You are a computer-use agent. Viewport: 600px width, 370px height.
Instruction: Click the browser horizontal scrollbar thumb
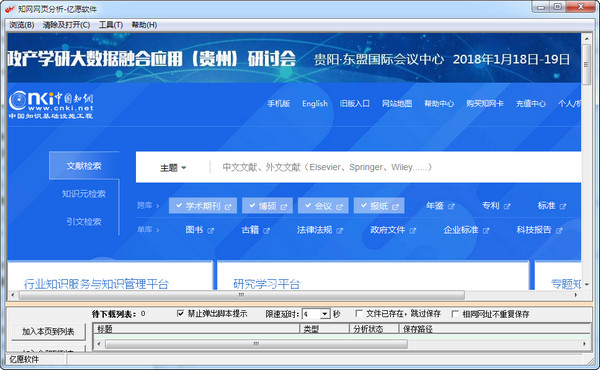coord(241,295)
